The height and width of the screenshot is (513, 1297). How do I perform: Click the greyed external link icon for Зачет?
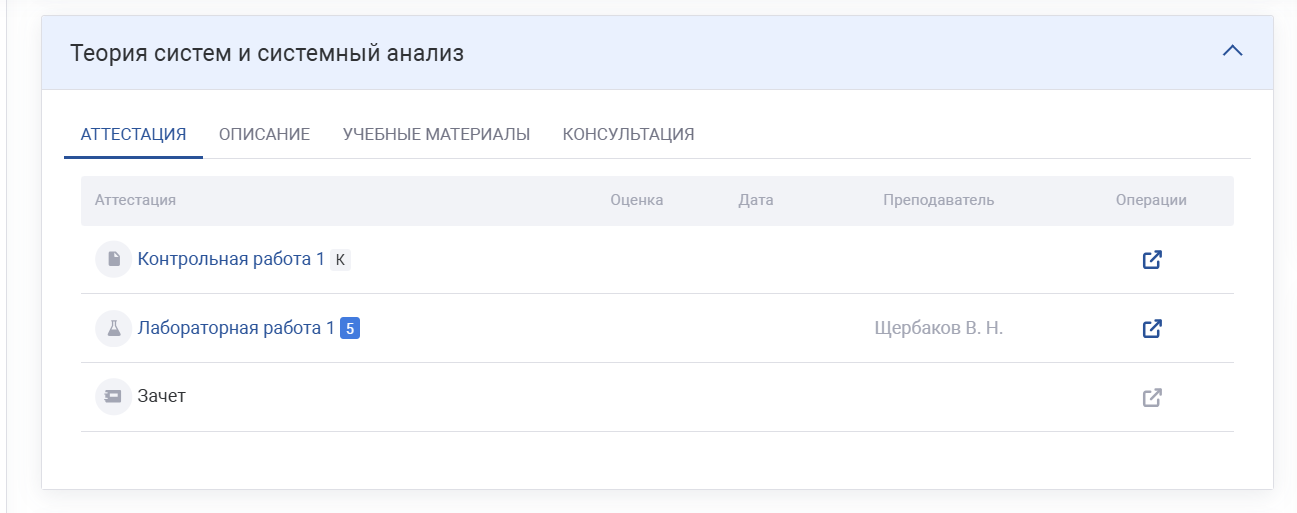point(1152,397)
